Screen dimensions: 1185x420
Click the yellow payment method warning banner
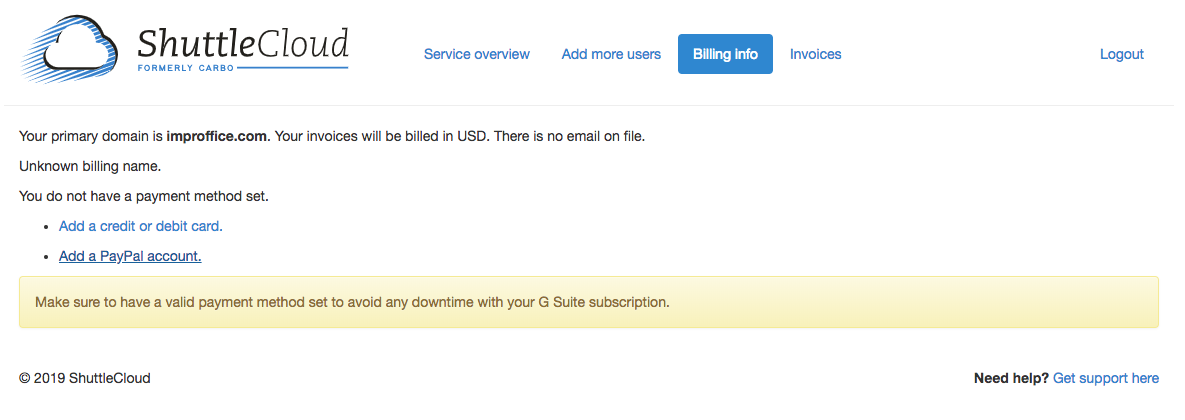coord(589,302)
